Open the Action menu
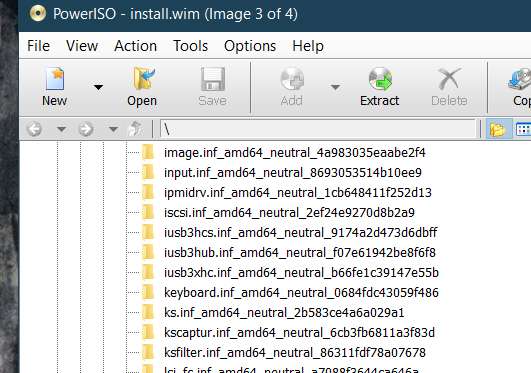Viewport: 531px width, 373px height. [x=135, y=46]
